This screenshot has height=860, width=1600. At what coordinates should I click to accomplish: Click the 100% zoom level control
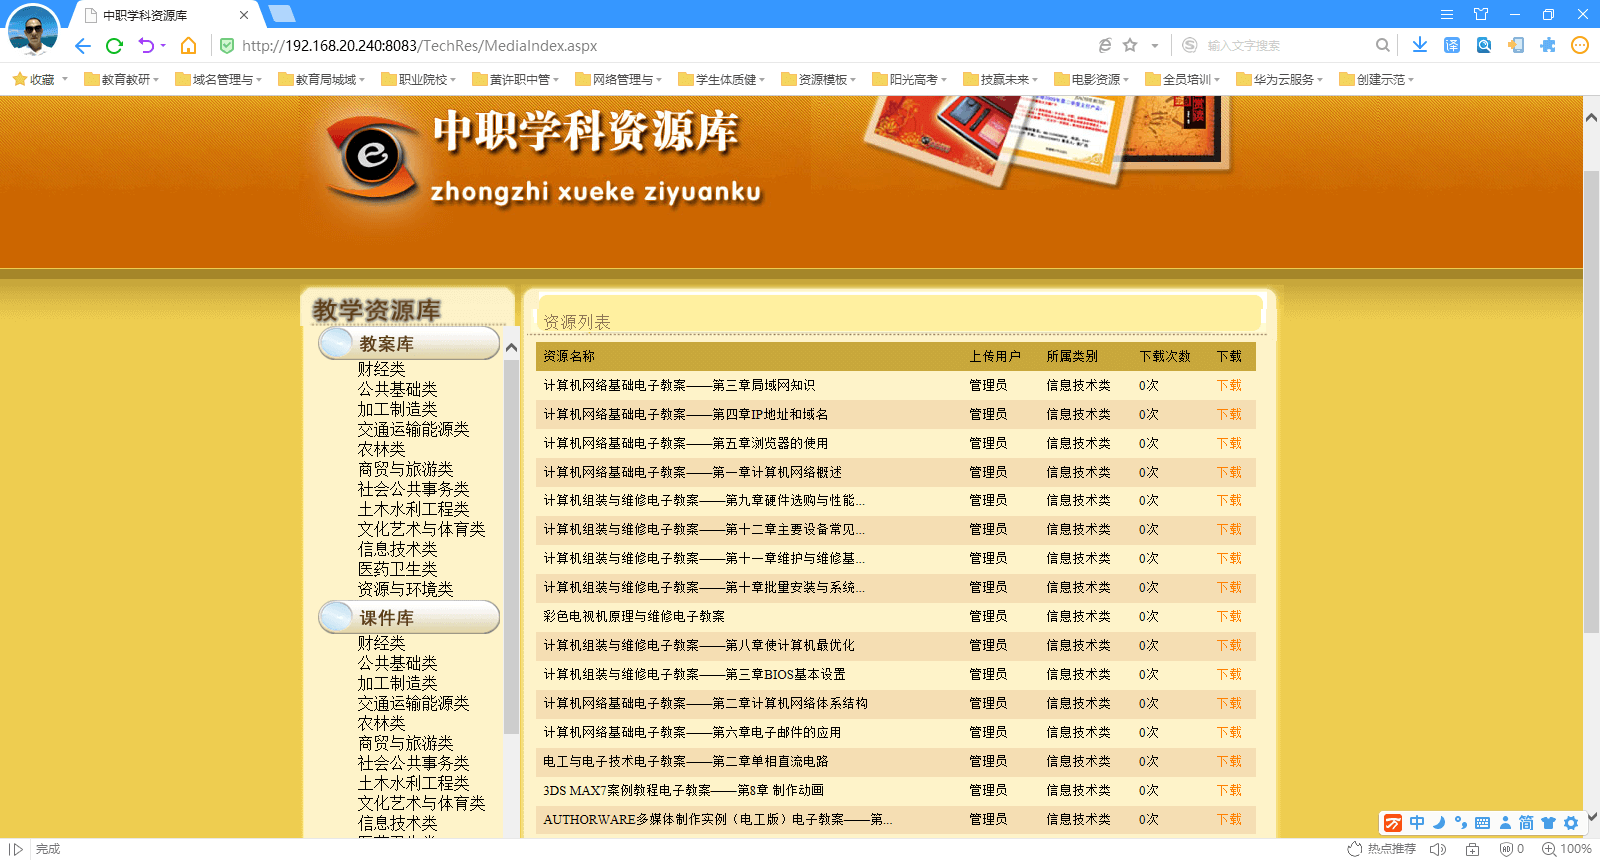(1567, 849)
